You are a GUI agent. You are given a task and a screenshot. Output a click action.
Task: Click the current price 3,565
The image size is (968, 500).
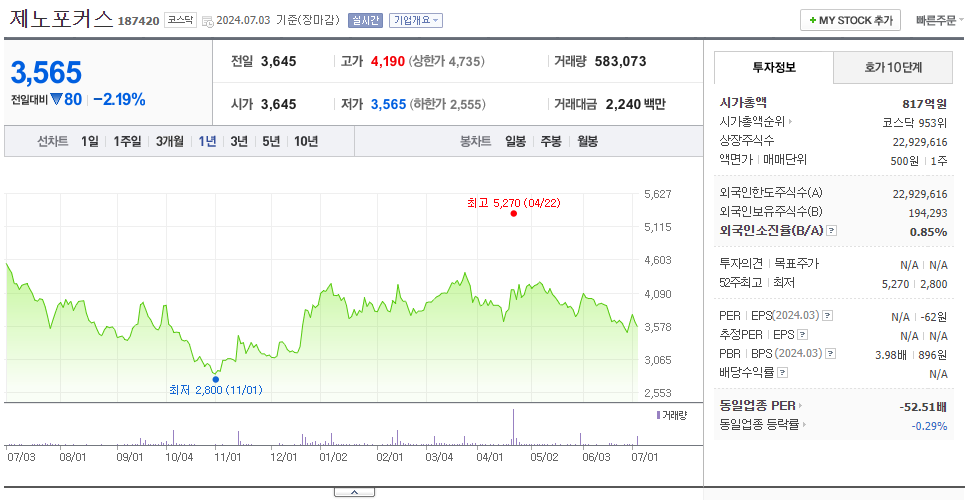tap(46, 73)
